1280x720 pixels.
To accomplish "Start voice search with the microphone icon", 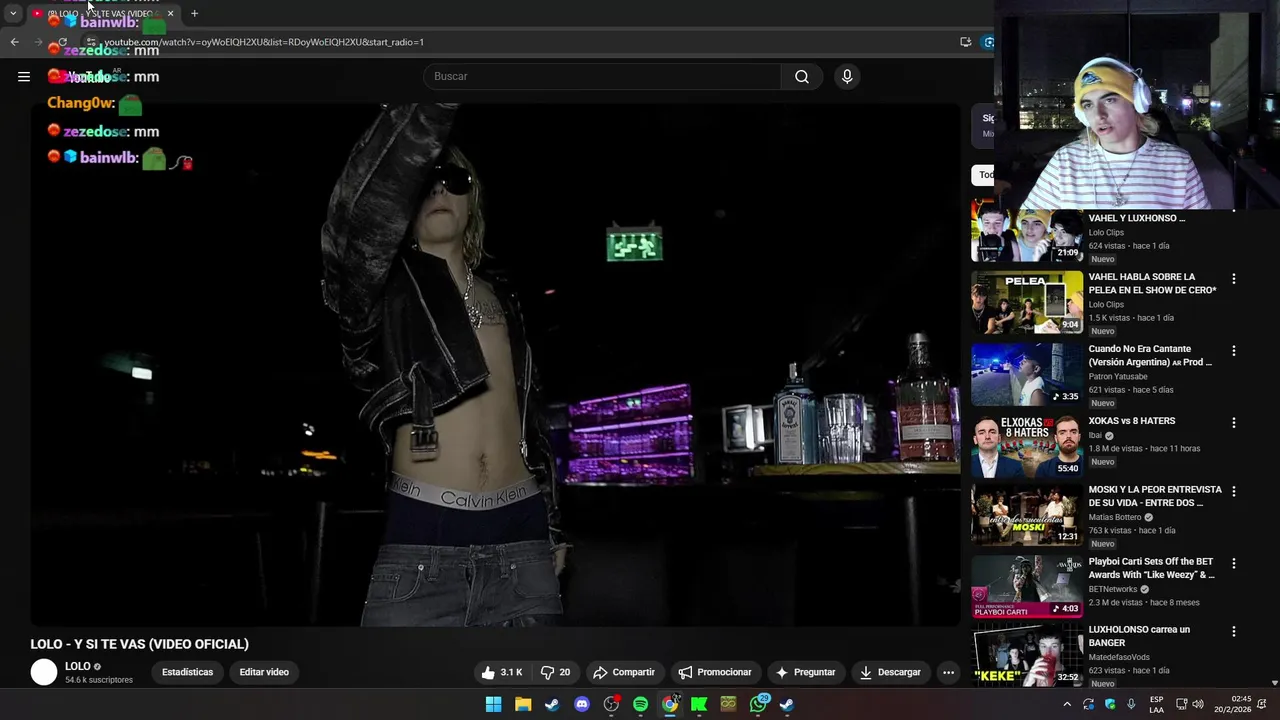I will click(847, 76).
